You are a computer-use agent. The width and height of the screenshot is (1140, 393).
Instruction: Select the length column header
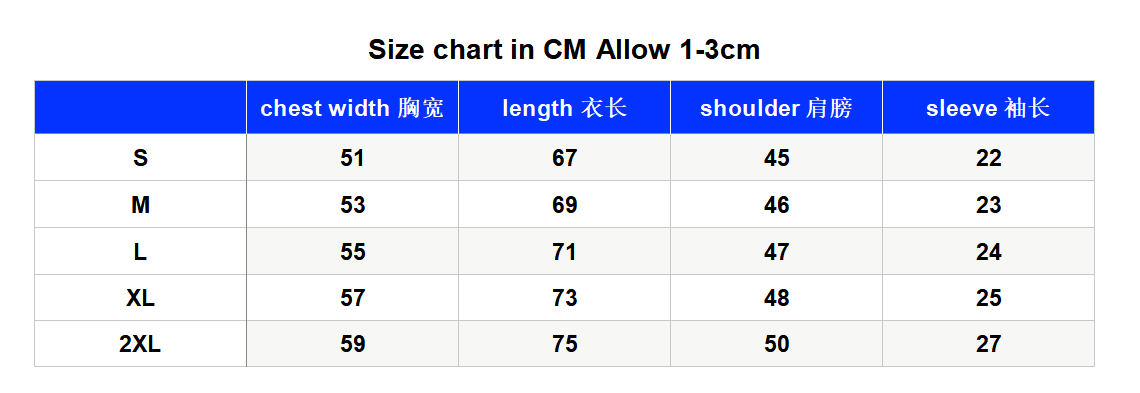coord(564,108)
